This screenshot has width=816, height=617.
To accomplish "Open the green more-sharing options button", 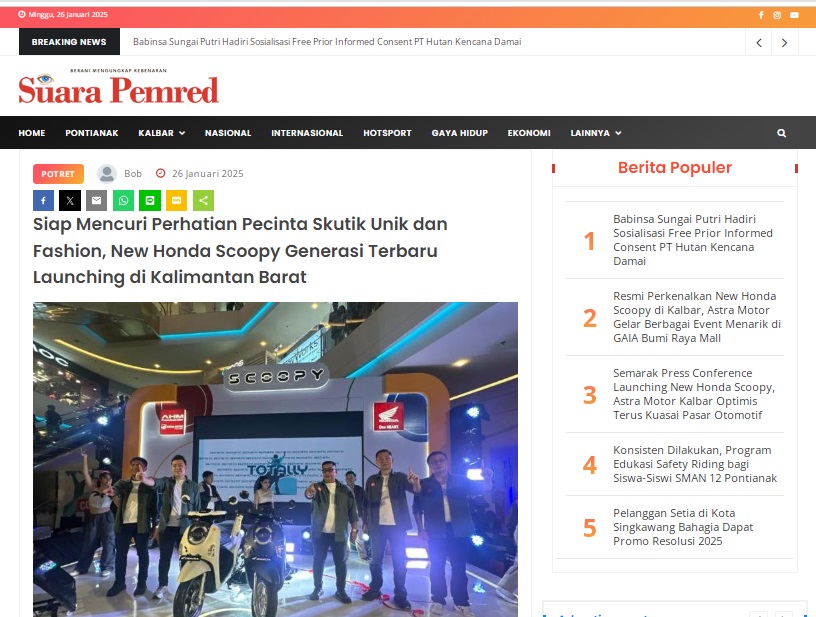I will (x=203, y=200).
